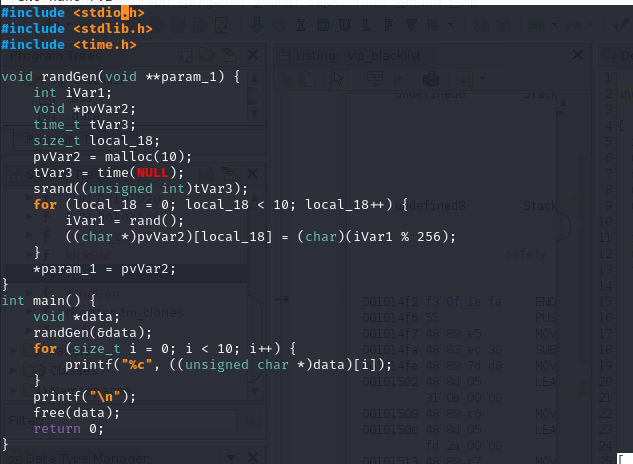Image resolution: width=633 pixels, height=464 pixels.
Task: Click the snapshot camera icon in Listing toolbar
Action: pos(431,78)
